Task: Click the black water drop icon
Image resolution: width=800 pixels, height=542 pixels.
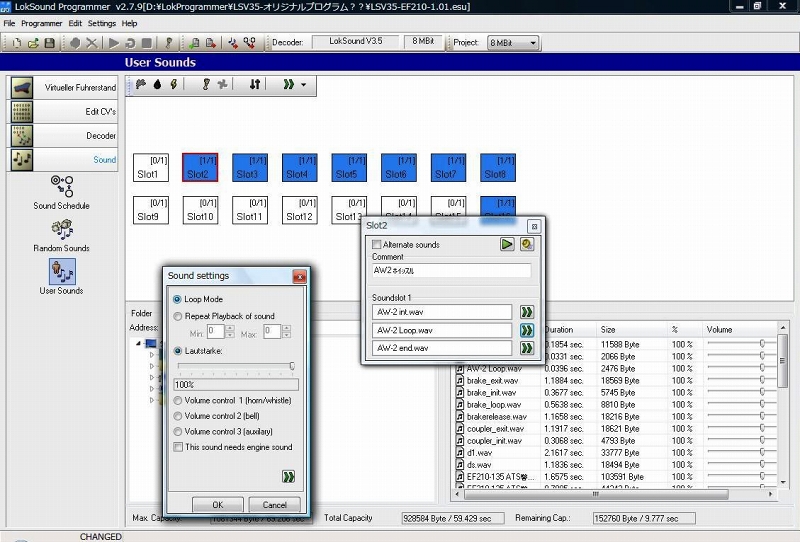Action: click(157, 84)
